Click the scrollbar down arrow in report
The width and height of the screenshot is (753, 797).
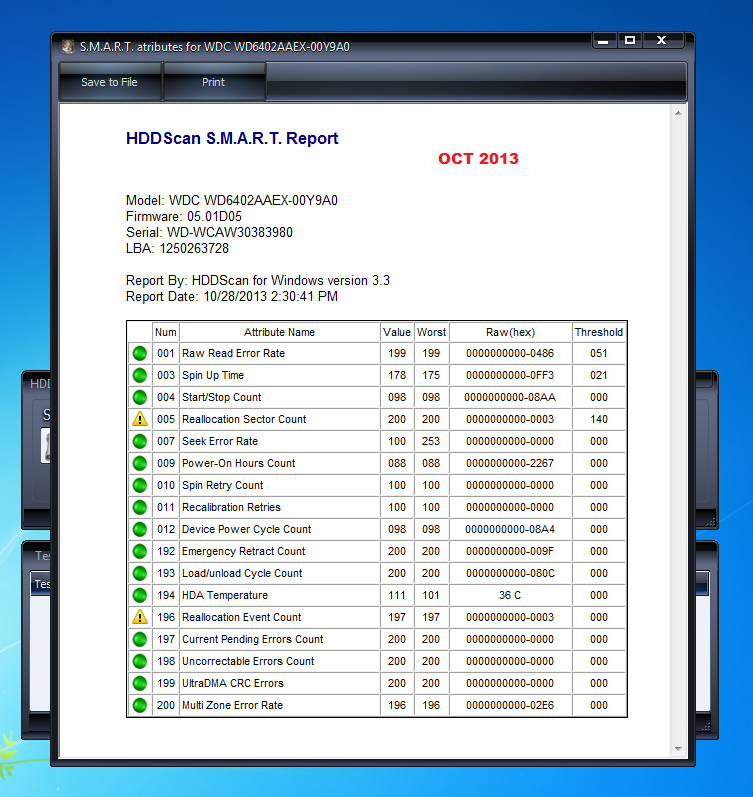click(x=678, y=749)
